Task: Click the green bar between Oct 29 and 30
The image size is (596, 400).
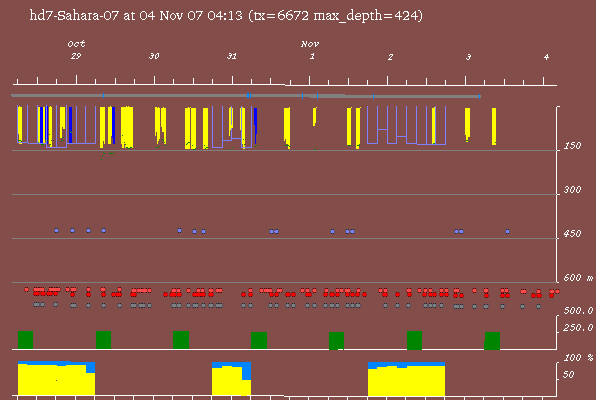Action: click(103, 340)
